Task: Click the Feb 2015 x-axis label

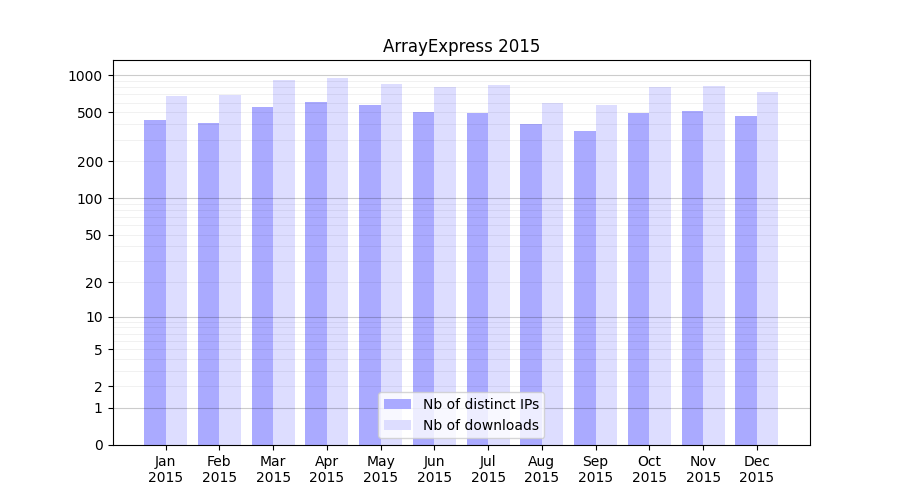Action: pos(219,469)
